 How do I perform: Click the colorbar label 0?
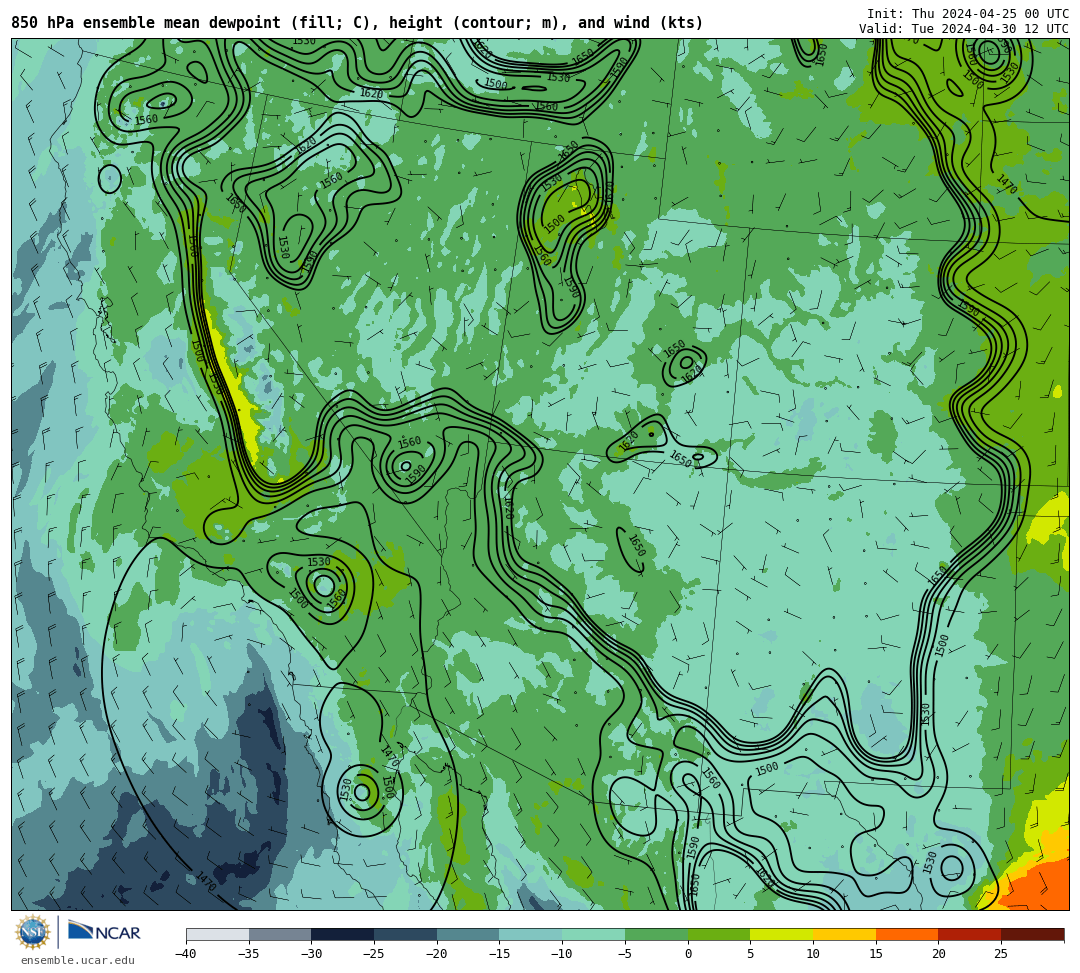point(688,954)
